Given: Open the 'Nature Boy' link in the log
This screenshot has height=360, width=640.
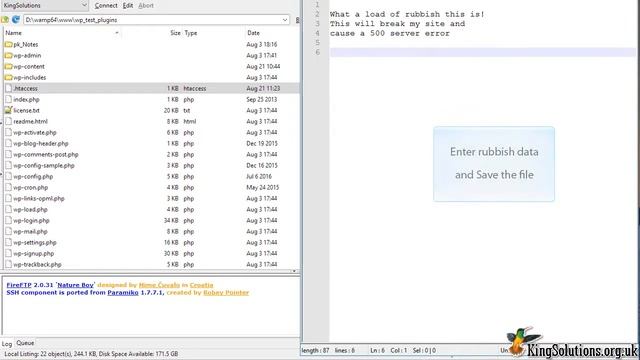Looking at the screenshot, I should (76, 285).
